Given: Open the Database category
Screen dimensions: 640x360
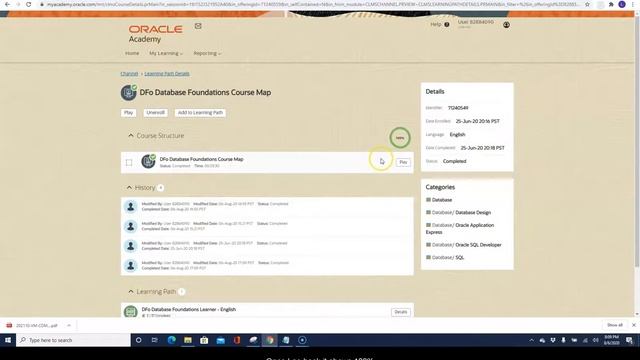Looking at the screenshot, I should [442, 200].
